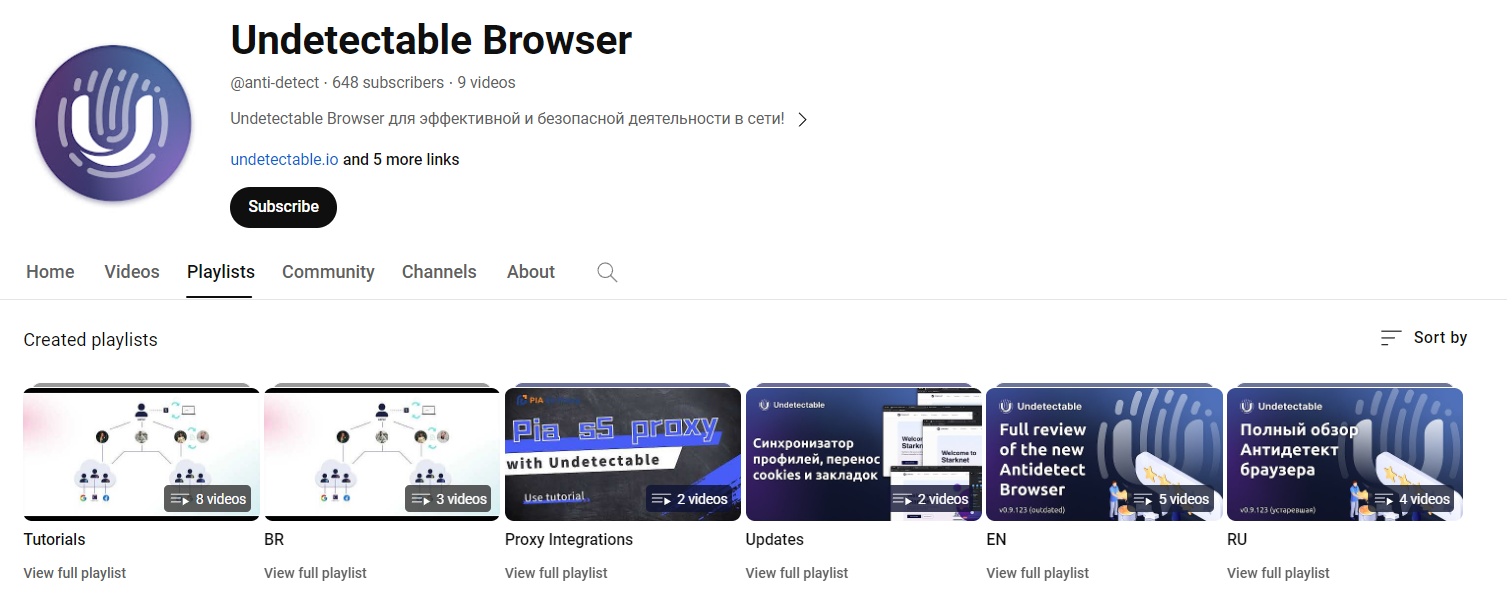The width and height of the screenshot is (1507, 611).
Task: Click the 2 videos badge on Proxy Integrations
Action: click(x=690, y=498)
